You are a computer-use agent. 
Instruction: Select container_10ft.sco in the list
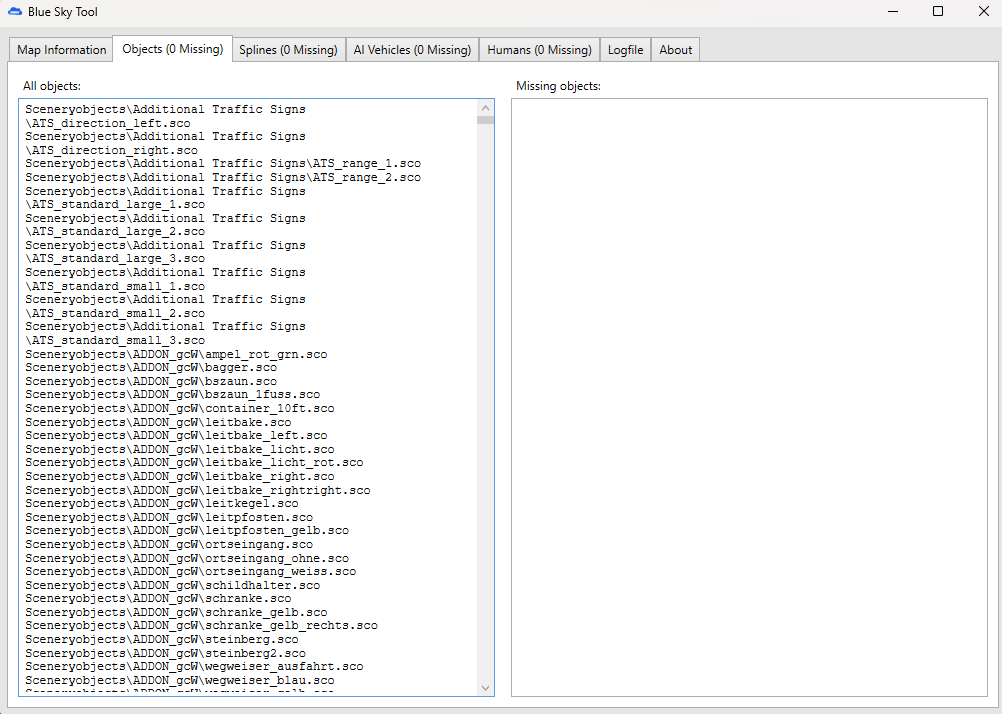click(x=180, y=408)
